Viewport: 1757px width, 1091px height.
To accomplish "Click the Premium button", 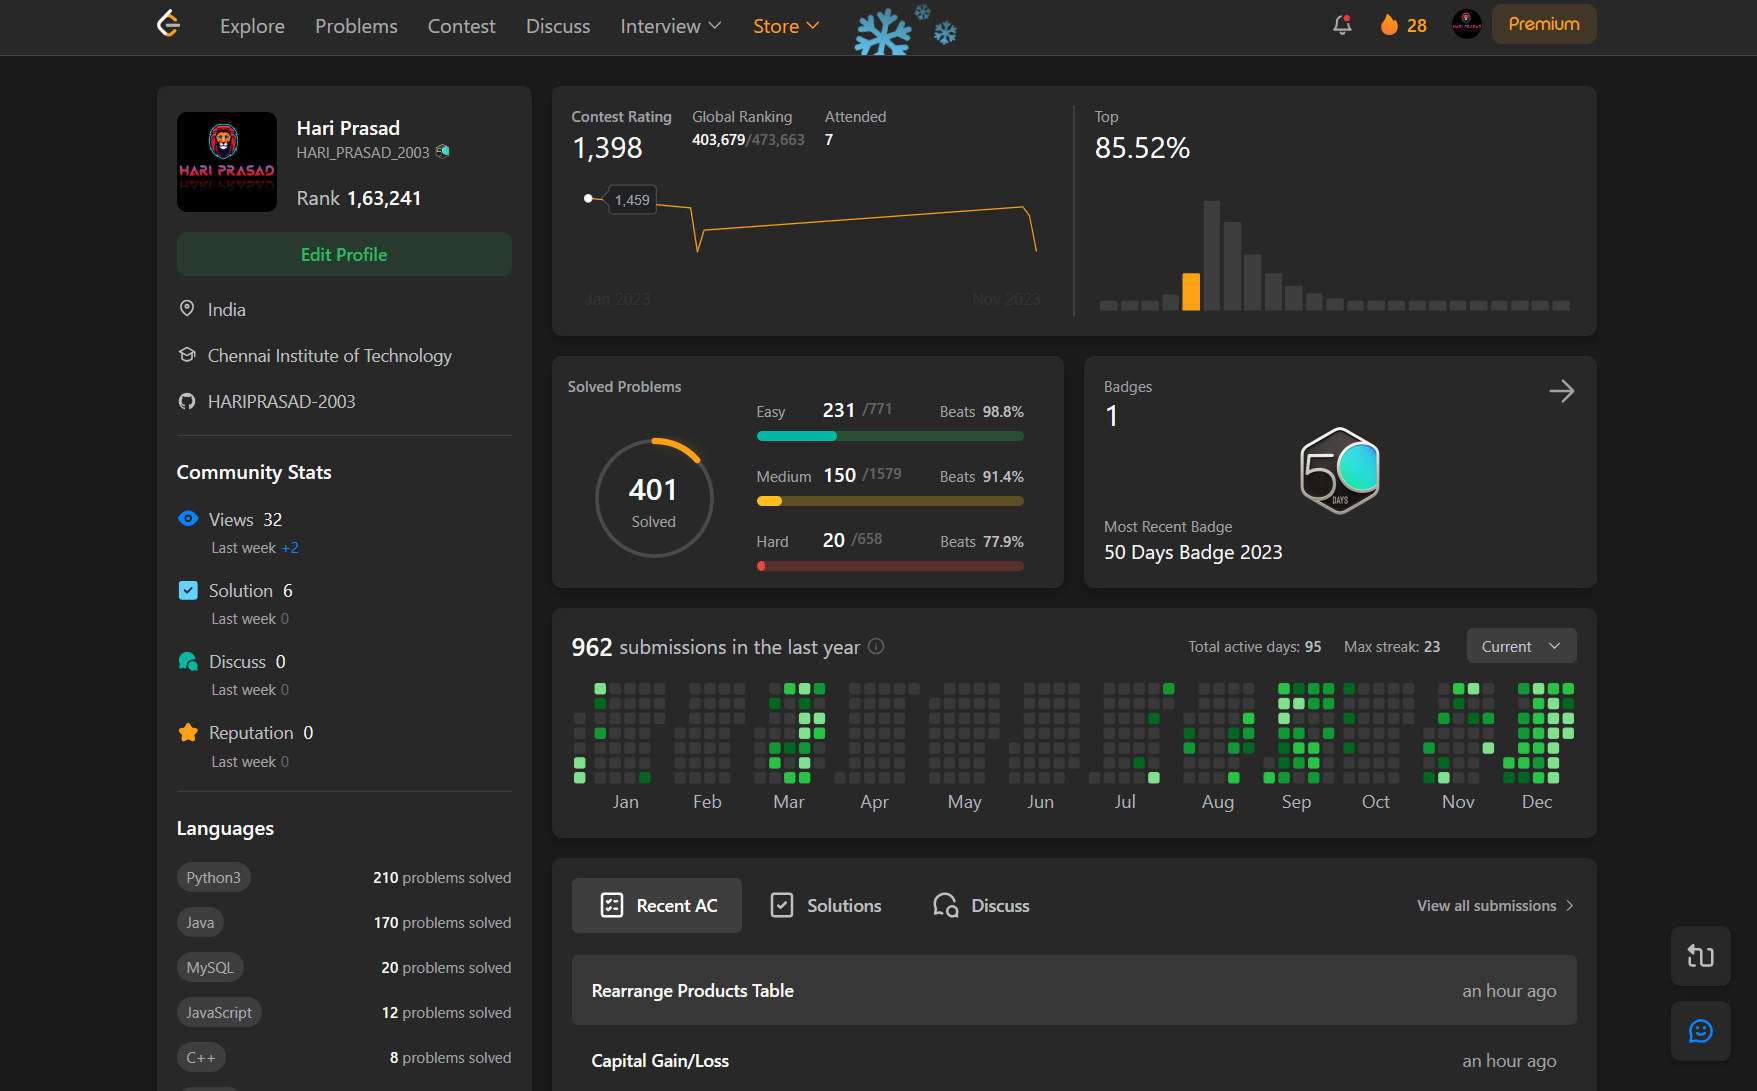I will (1544, 24).
